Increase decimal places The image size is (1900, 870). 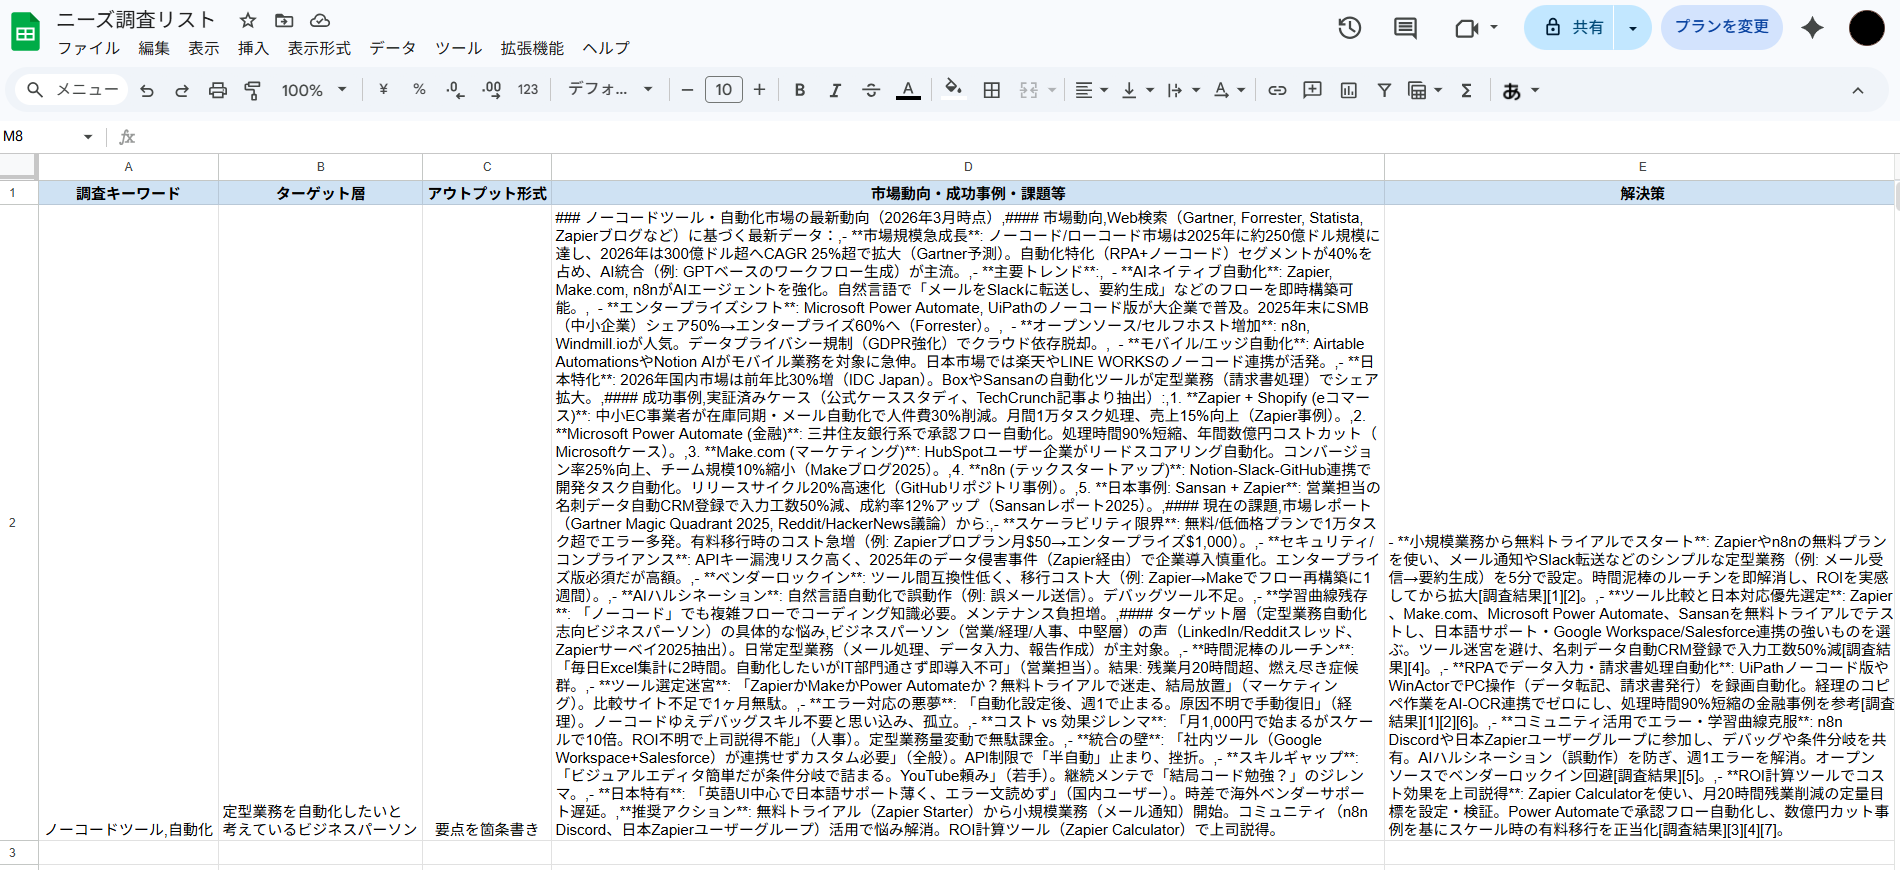coord(491,90)
